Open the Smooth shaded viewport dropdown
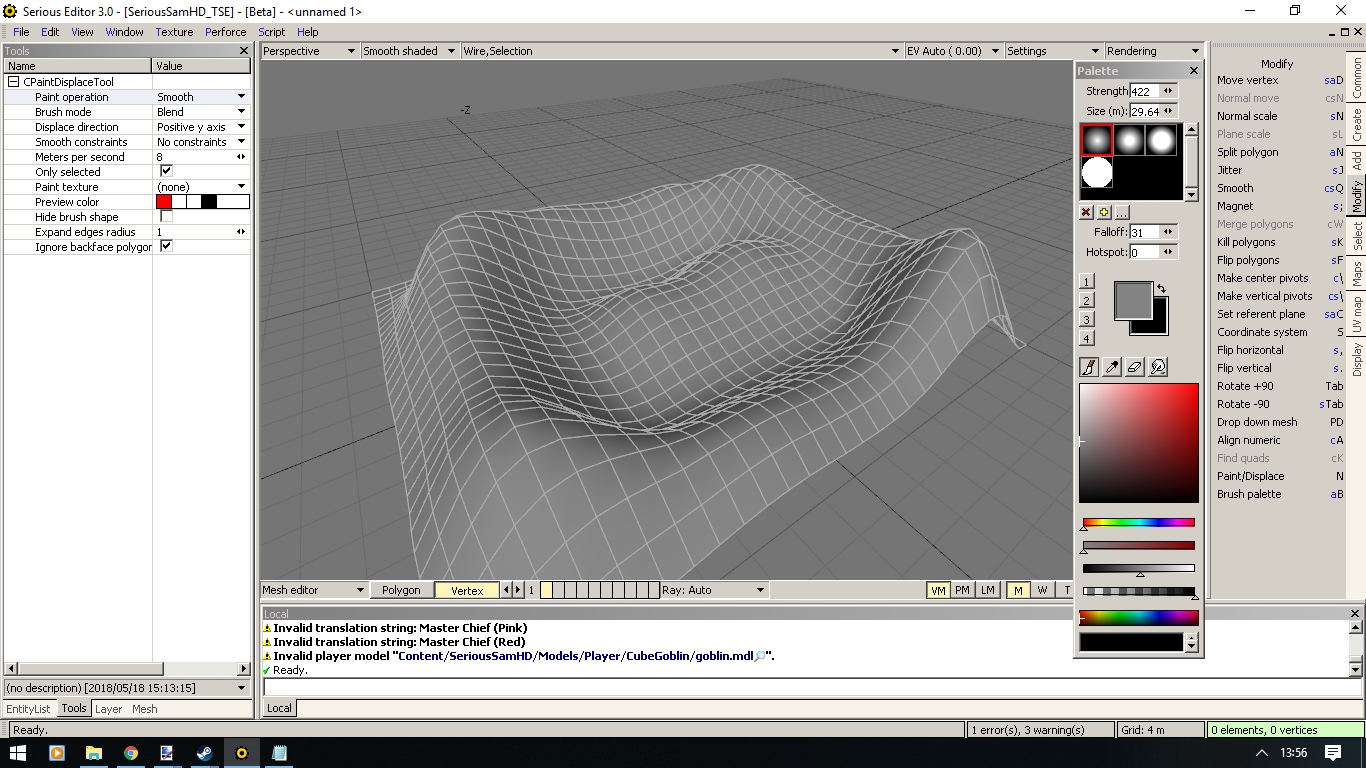This screenshot has height=768, width=1366. pyautogui.click(x=451, y=51)
